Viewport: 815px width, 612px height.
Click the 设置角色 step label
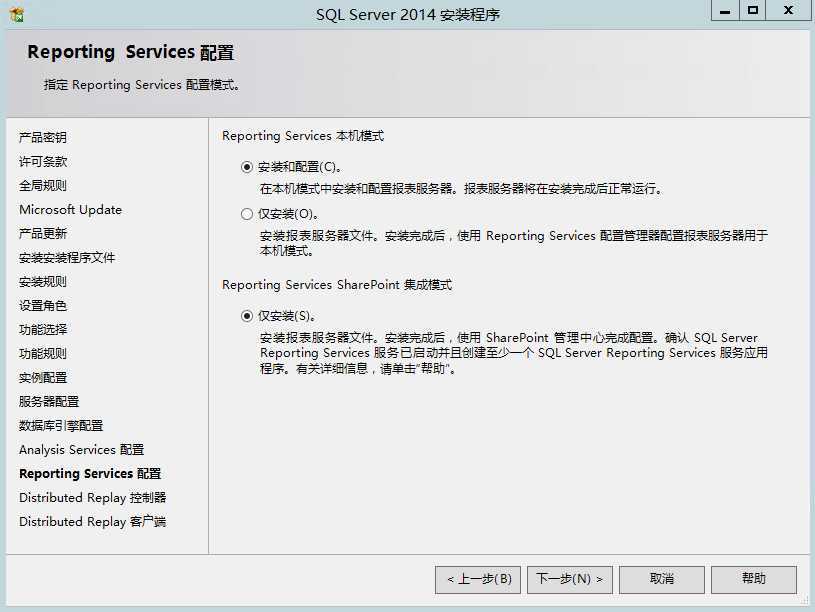point(43,306)
